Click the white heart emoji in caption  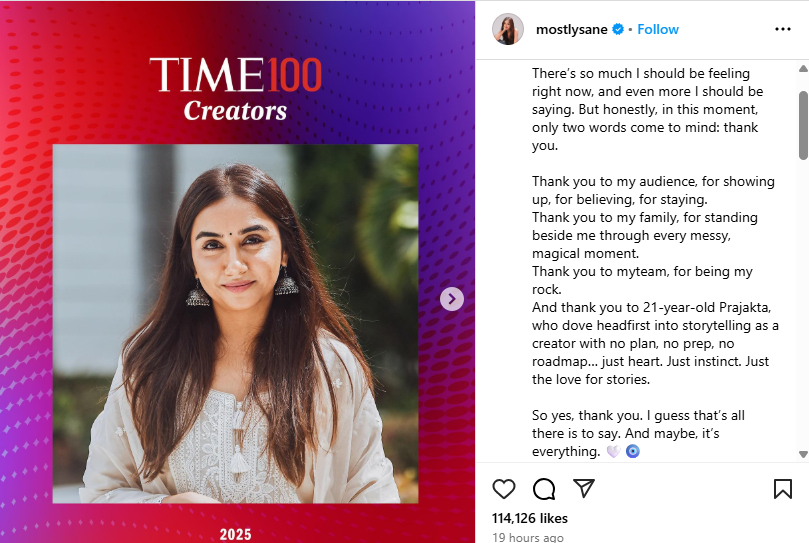point(613,452)
